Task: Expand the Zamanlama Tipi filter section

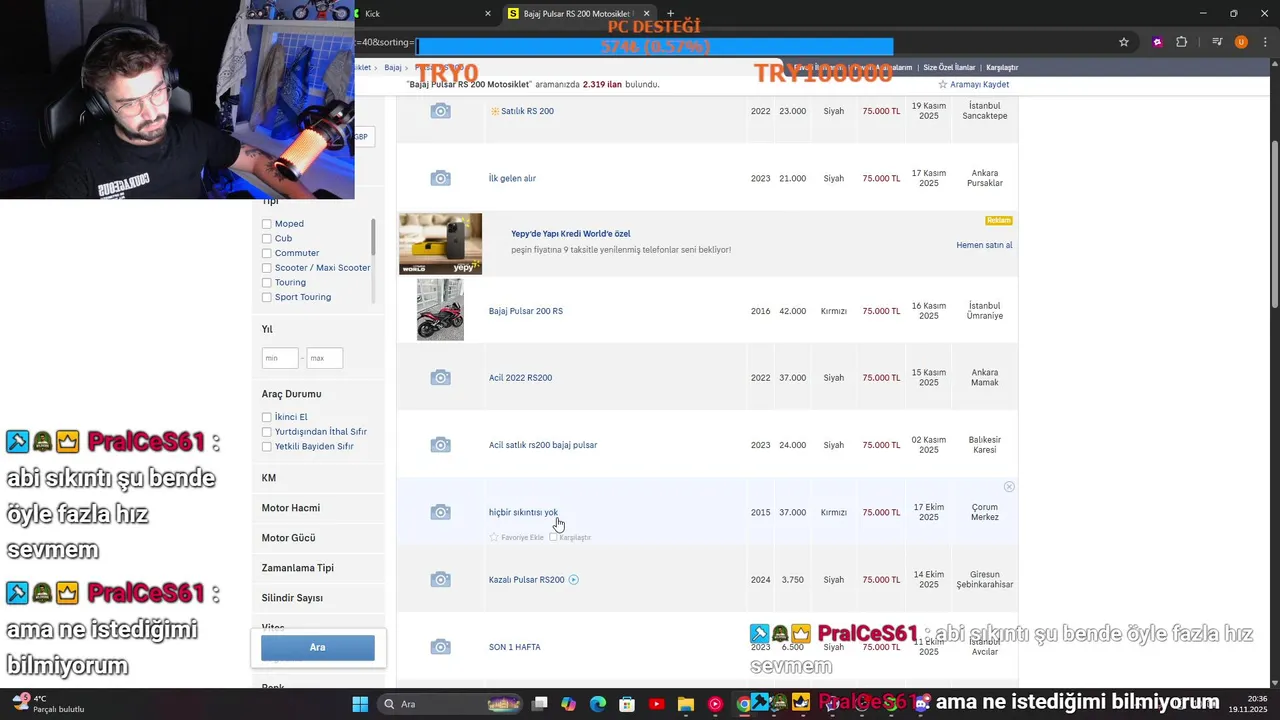Action: coord(318,568)
